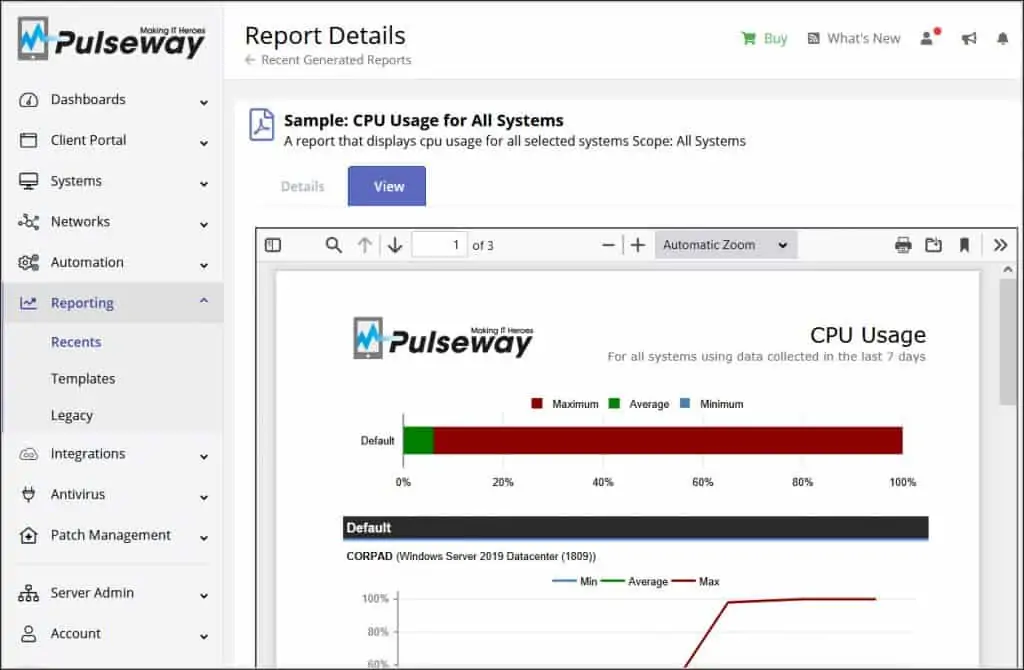Open Legacy under Reporting
This screenshot has height=670, width=1024.
tap(72, 416)
